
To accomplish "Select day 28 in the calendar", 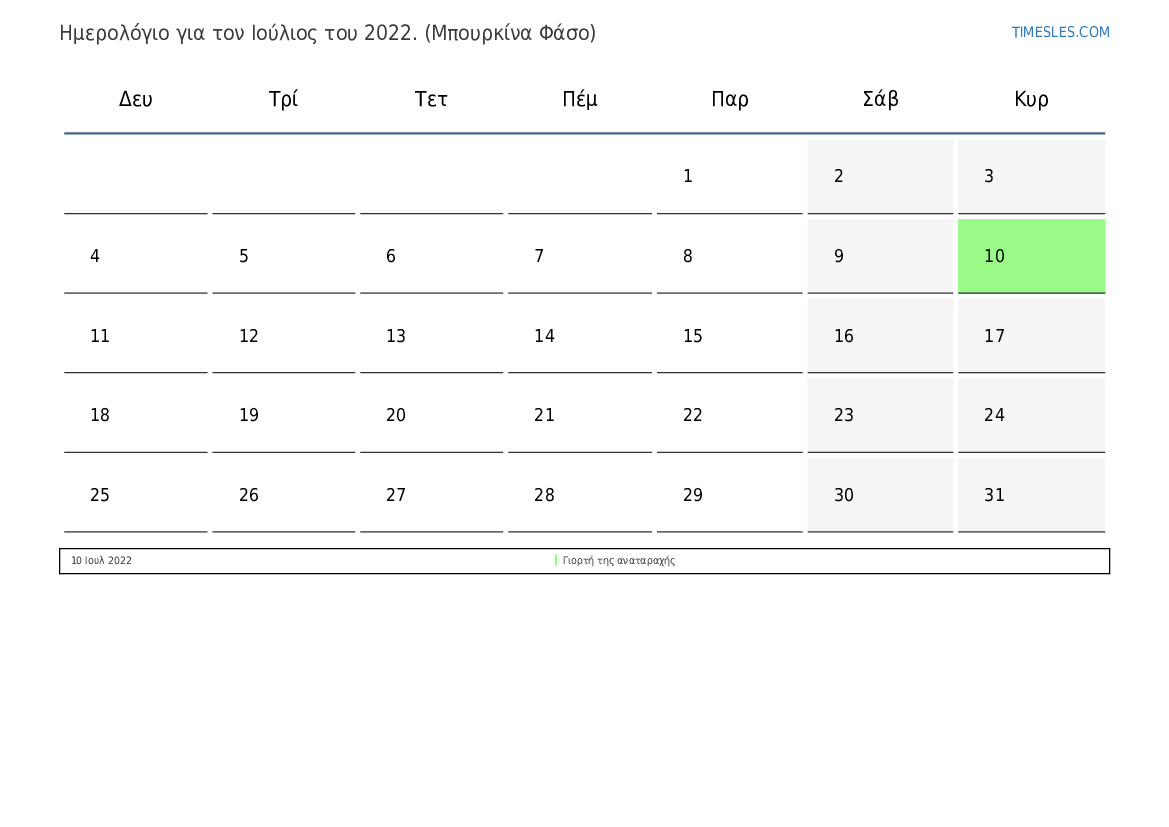I will (580, 495).
